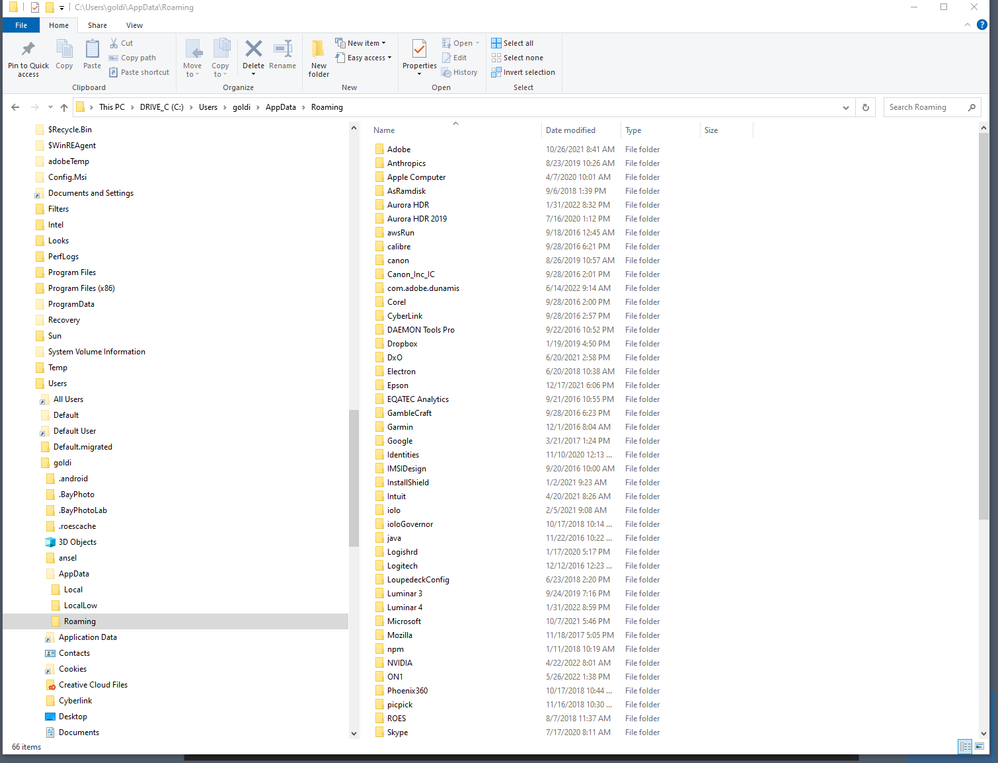Screen dimensions: 998x763
Task: Select the Dropbox folder
Action: click(402, 344)
